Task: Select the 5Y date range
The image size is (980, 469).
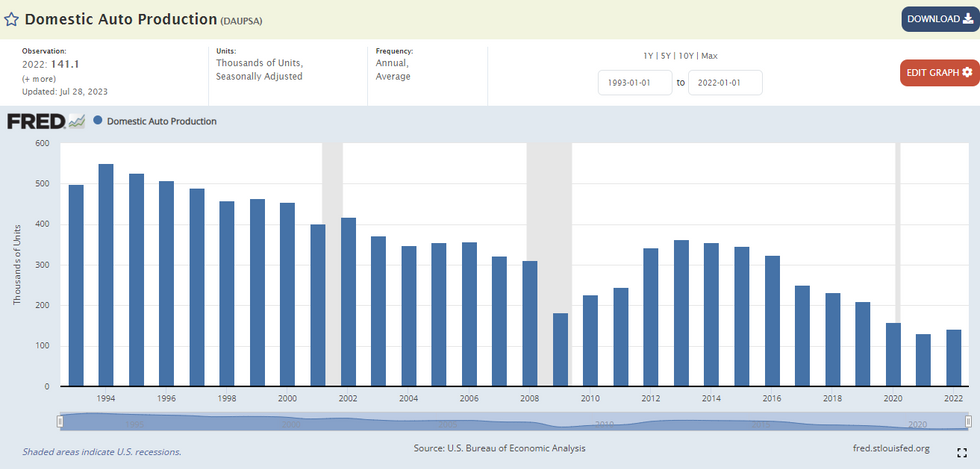Action: [x=666, y=56]
